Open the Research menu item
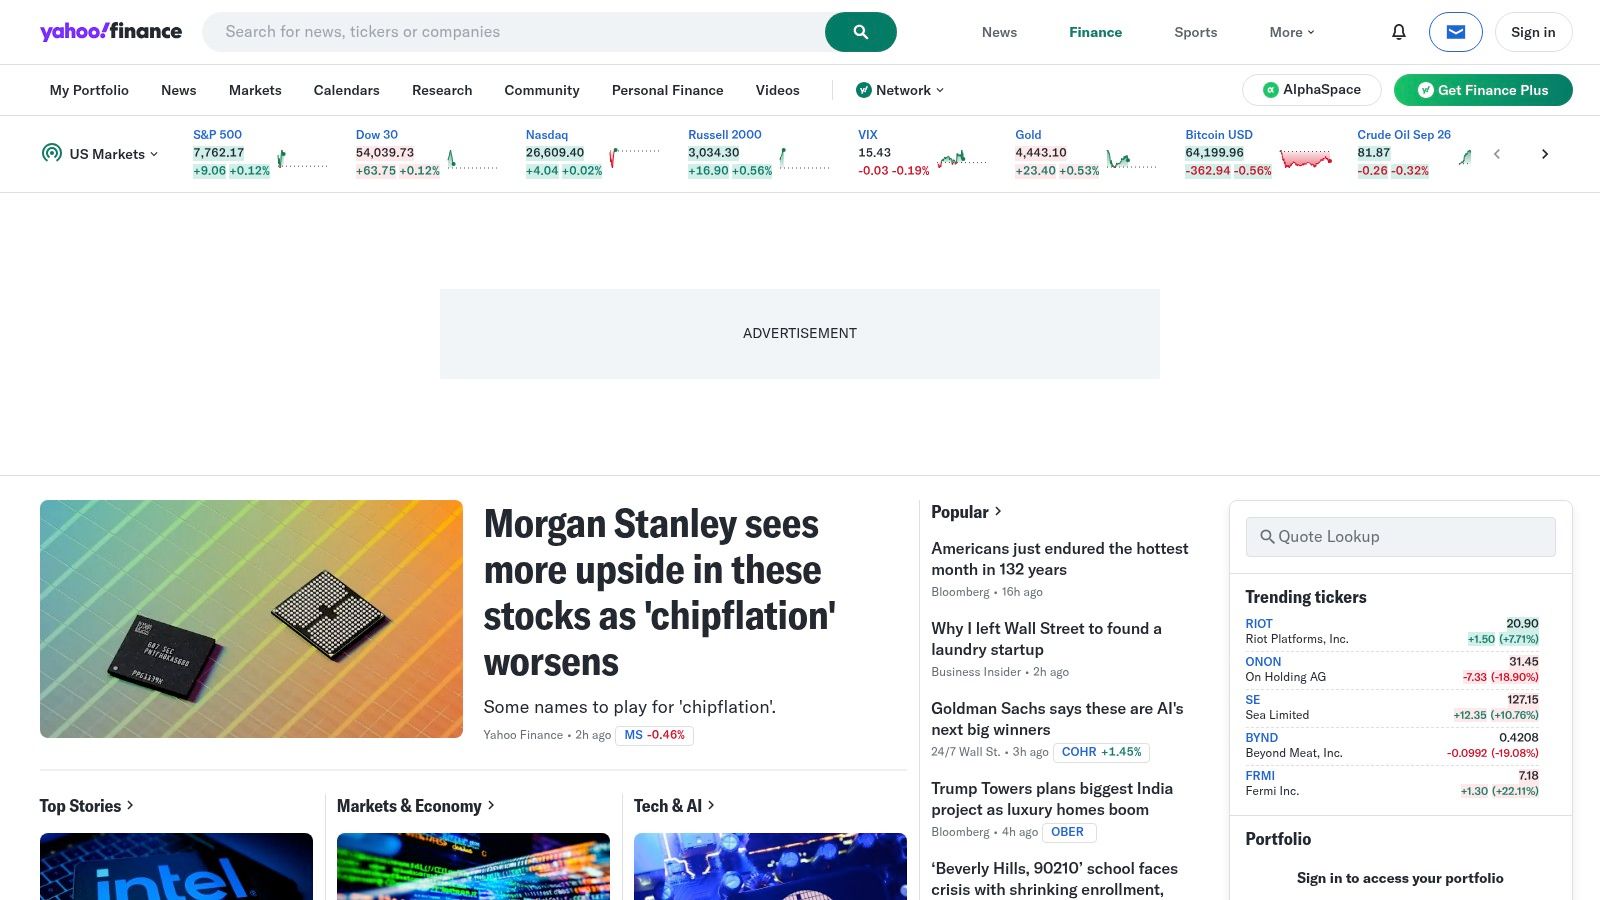Screen dimensions: 1600x900 click(442, 90)
